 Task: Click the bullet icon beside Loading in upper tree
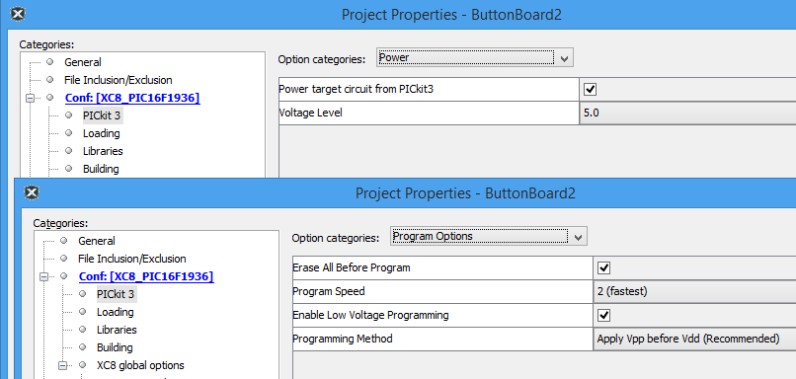[x=69, y=133]
